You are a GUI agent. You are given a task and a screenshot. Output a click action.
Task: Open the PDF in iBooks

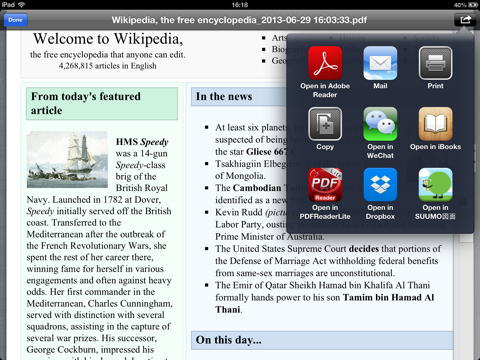(x=435, y=124)
